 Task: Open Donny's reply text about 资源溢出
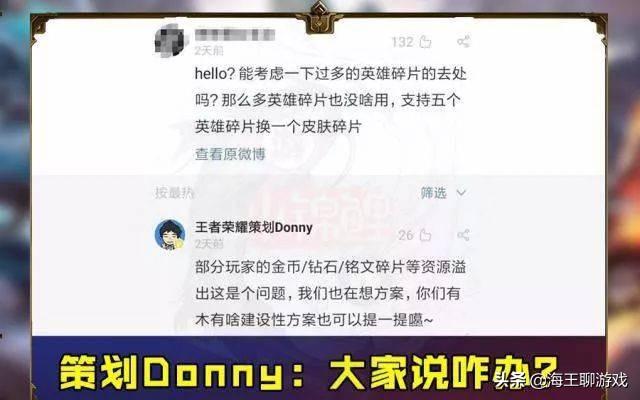click(x=330, y=293)
